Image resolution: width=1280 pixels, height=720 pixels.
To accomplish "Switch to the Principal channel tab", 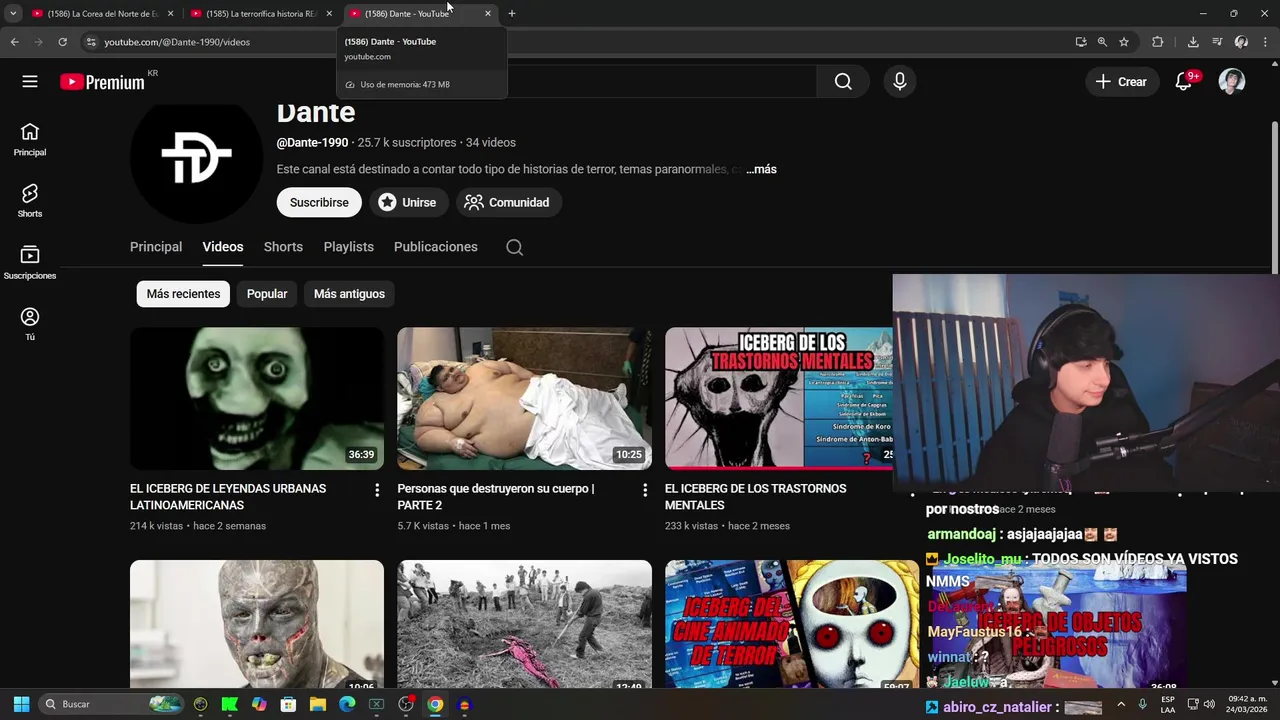I will (156, 247).
